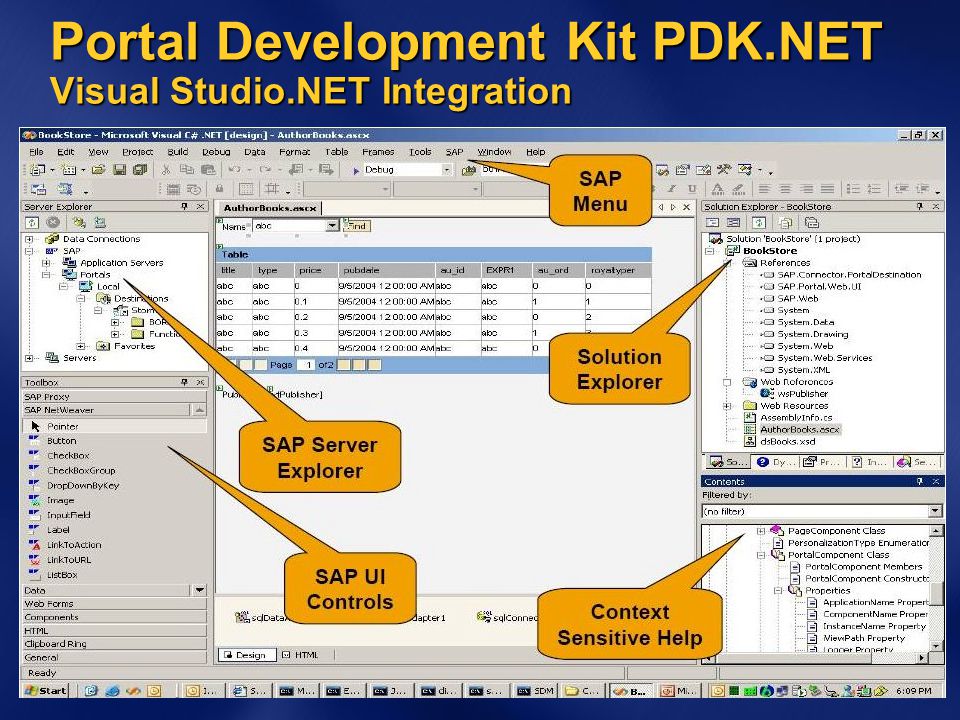The image size is (960, 720).
Task: Select the ViewPath Property help entry
Action: coord(864,638)
